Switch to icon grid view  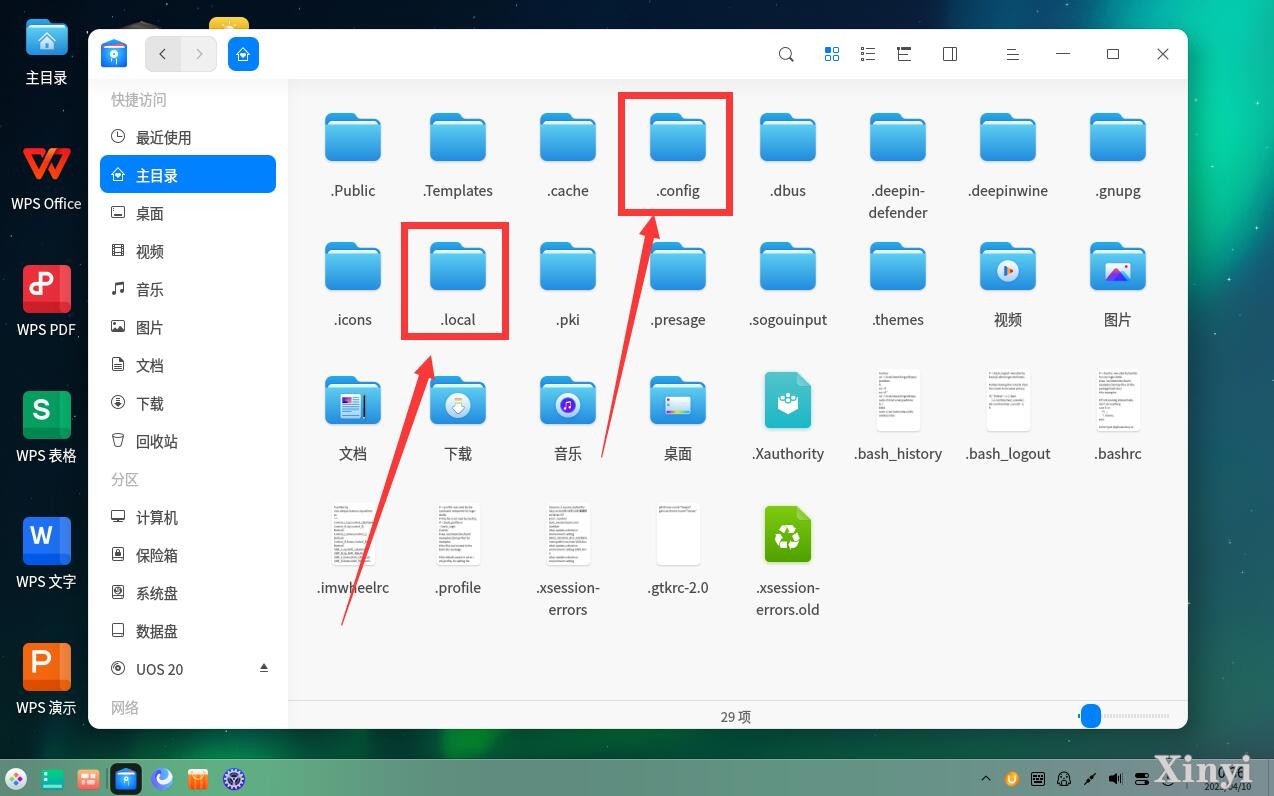831,54
